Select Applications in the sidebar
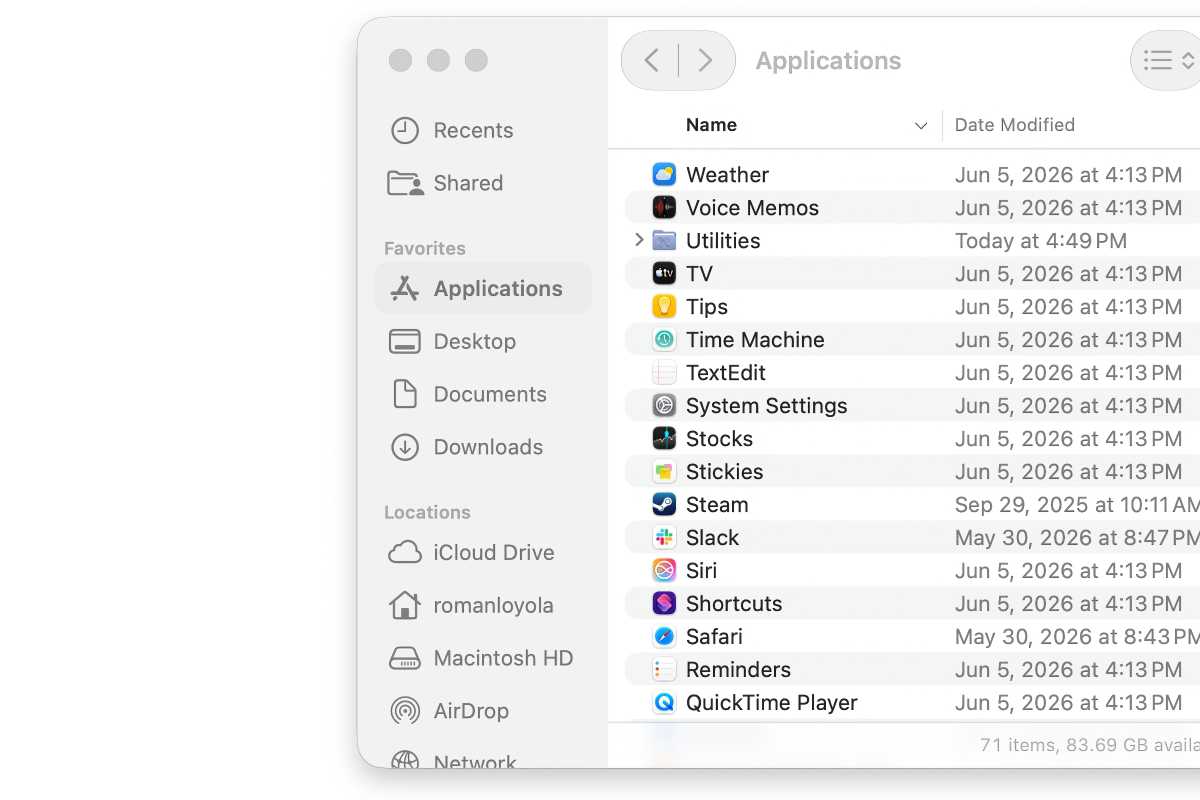1200x800 pixels. coord(483,289)
